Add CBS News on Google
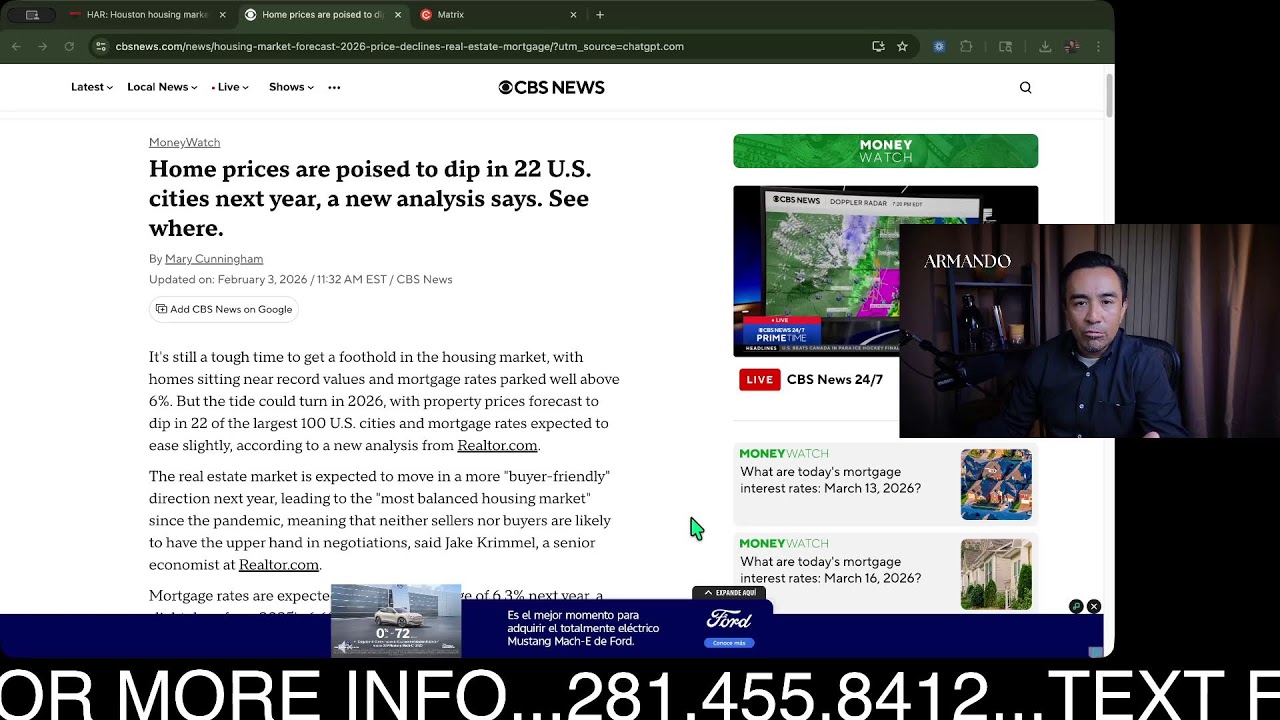1280x720 pixels. [224, 309]
